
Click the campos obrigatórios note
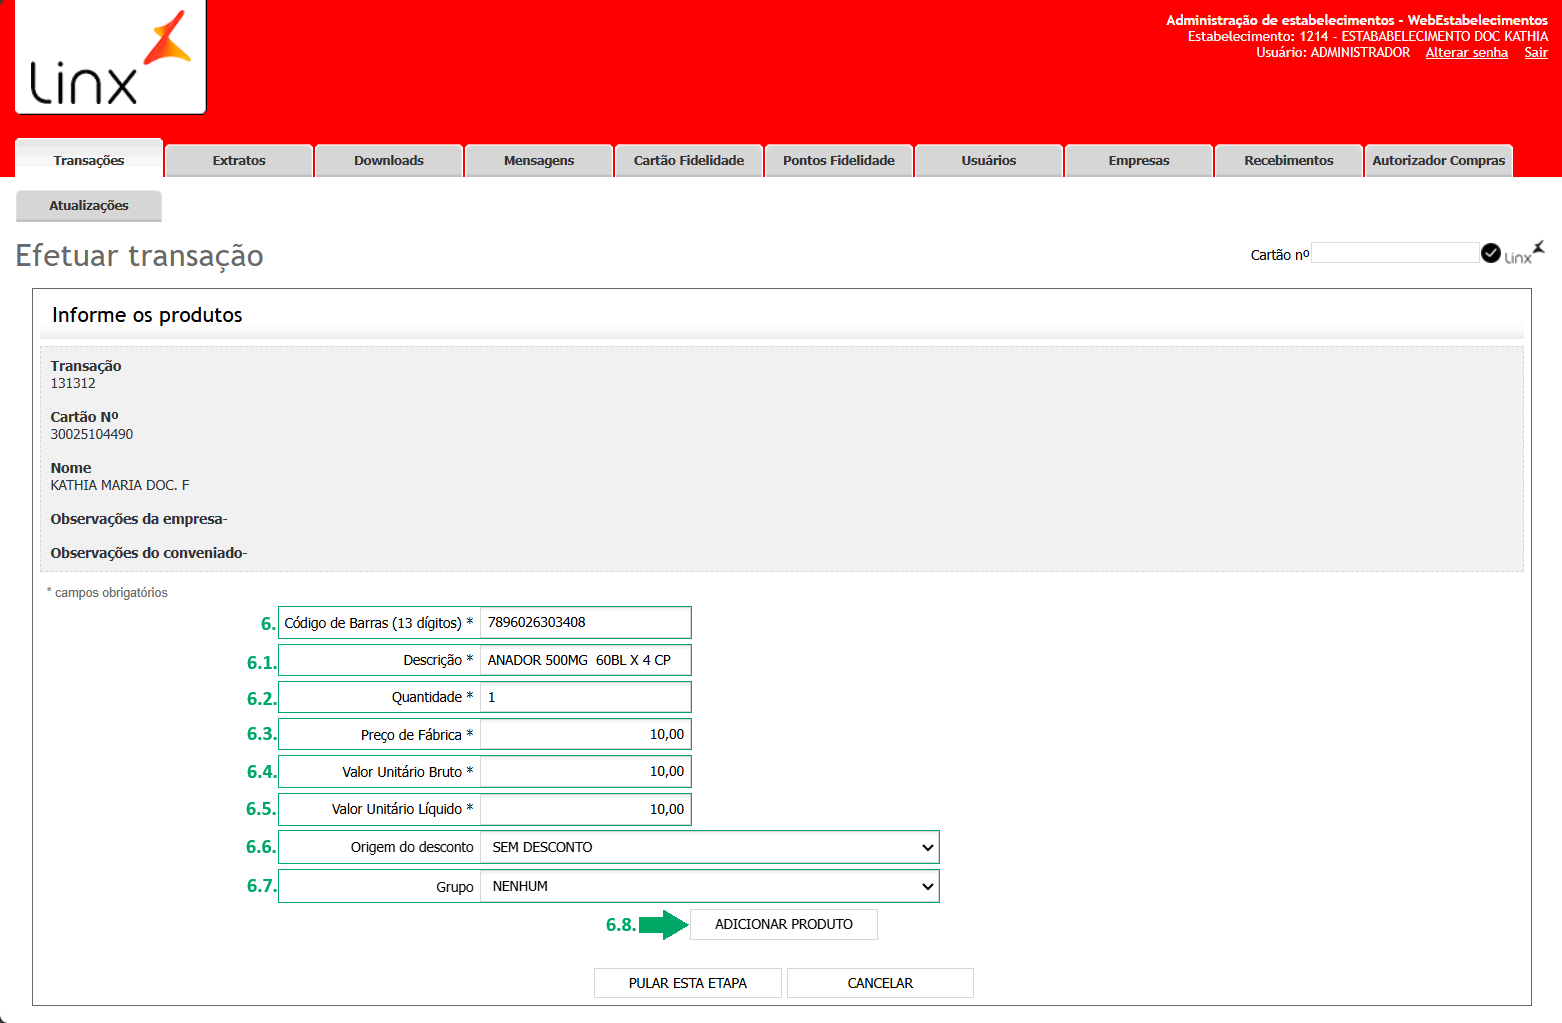pyautogui.click(x=108, y=593)
